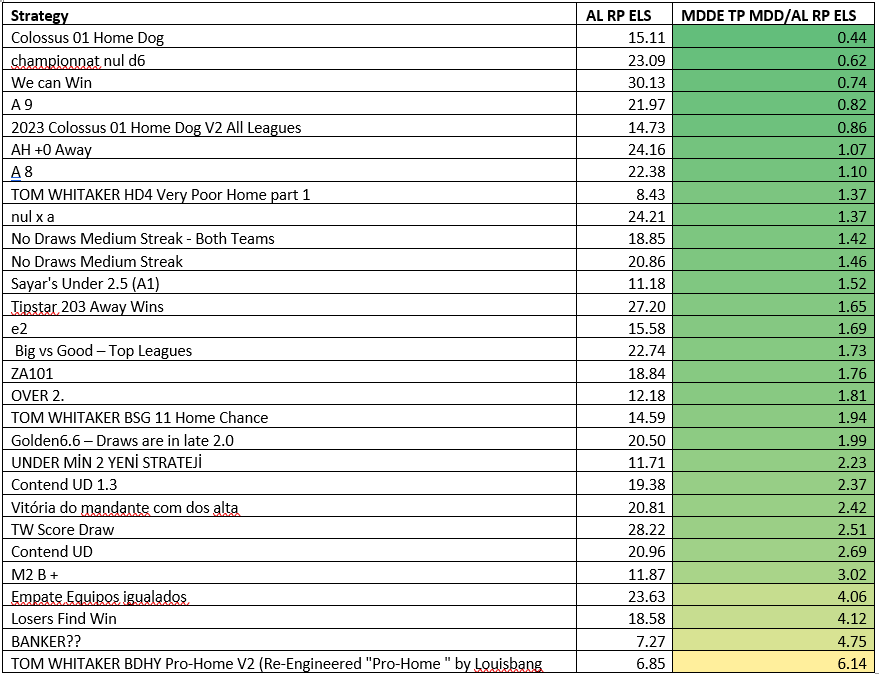The width and height of the screenshot is (879, 674).
Task: Click the Strategy column header
Action: pos(289,15)
